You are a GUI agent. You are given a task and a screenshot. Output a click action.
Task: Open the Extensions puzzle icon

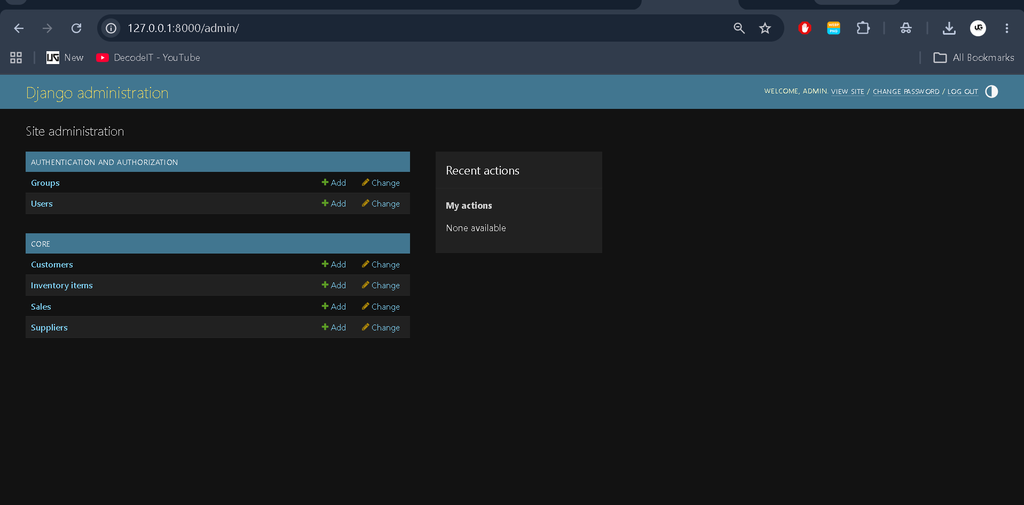pyautogui.click(x=863, y=28)
